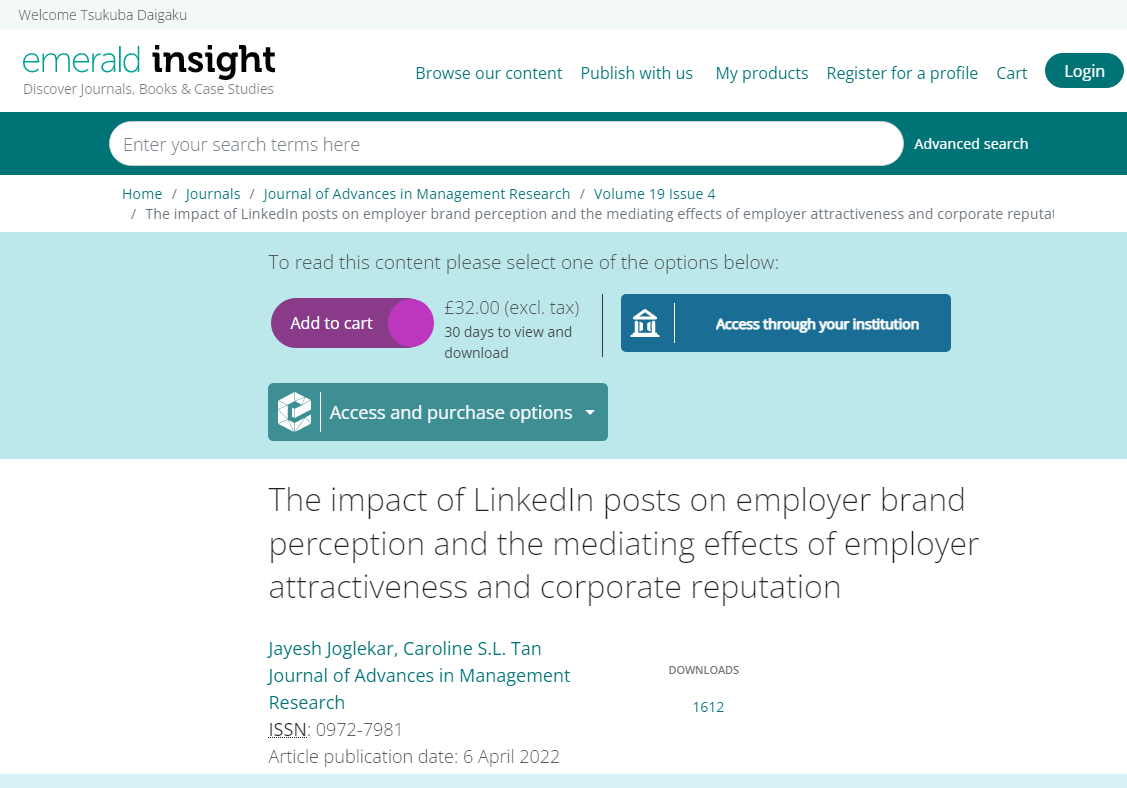
Task: Open Publish with us menu
Action: [637, 73]
